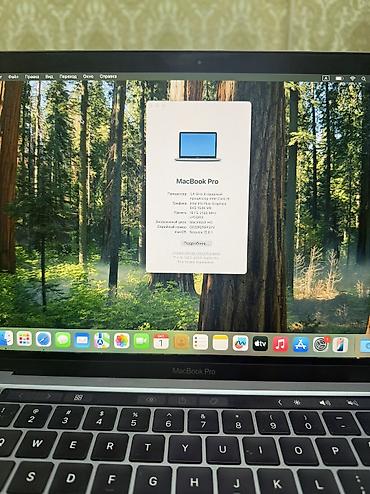Open the Окно menu
Viewport: 370px width, 494px height.
click(x=88, y=77)
